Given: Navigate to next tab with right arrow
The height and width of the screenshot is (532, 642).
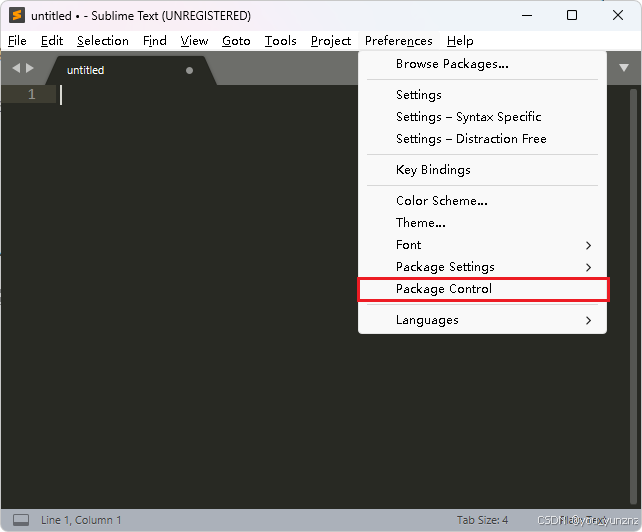Looking at the screenshot, I should (x=30, y=68).
